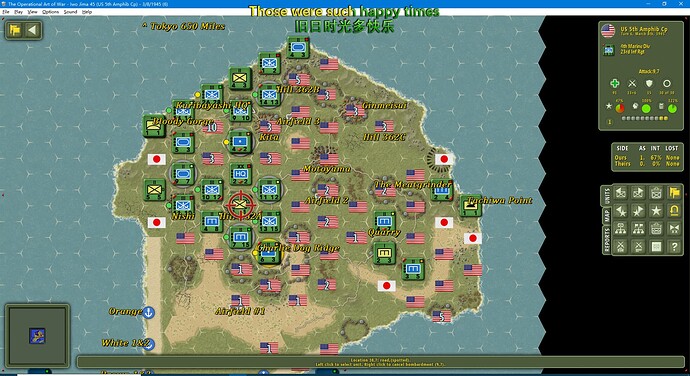Click the yellow flags button top-left
This screenshot has height=376, width=690.
coord(15,30)
